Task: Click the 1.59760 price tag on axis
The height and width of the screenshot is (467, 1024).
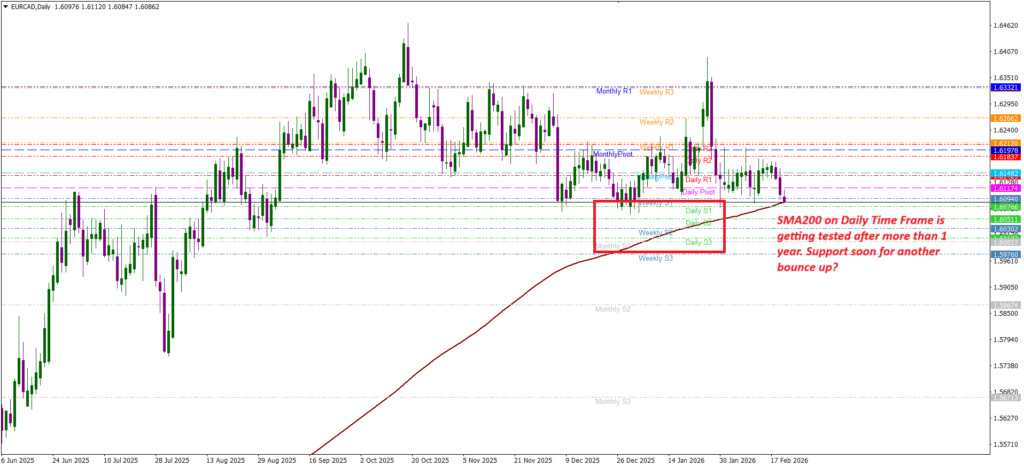Action: (x=1004, y=254)
